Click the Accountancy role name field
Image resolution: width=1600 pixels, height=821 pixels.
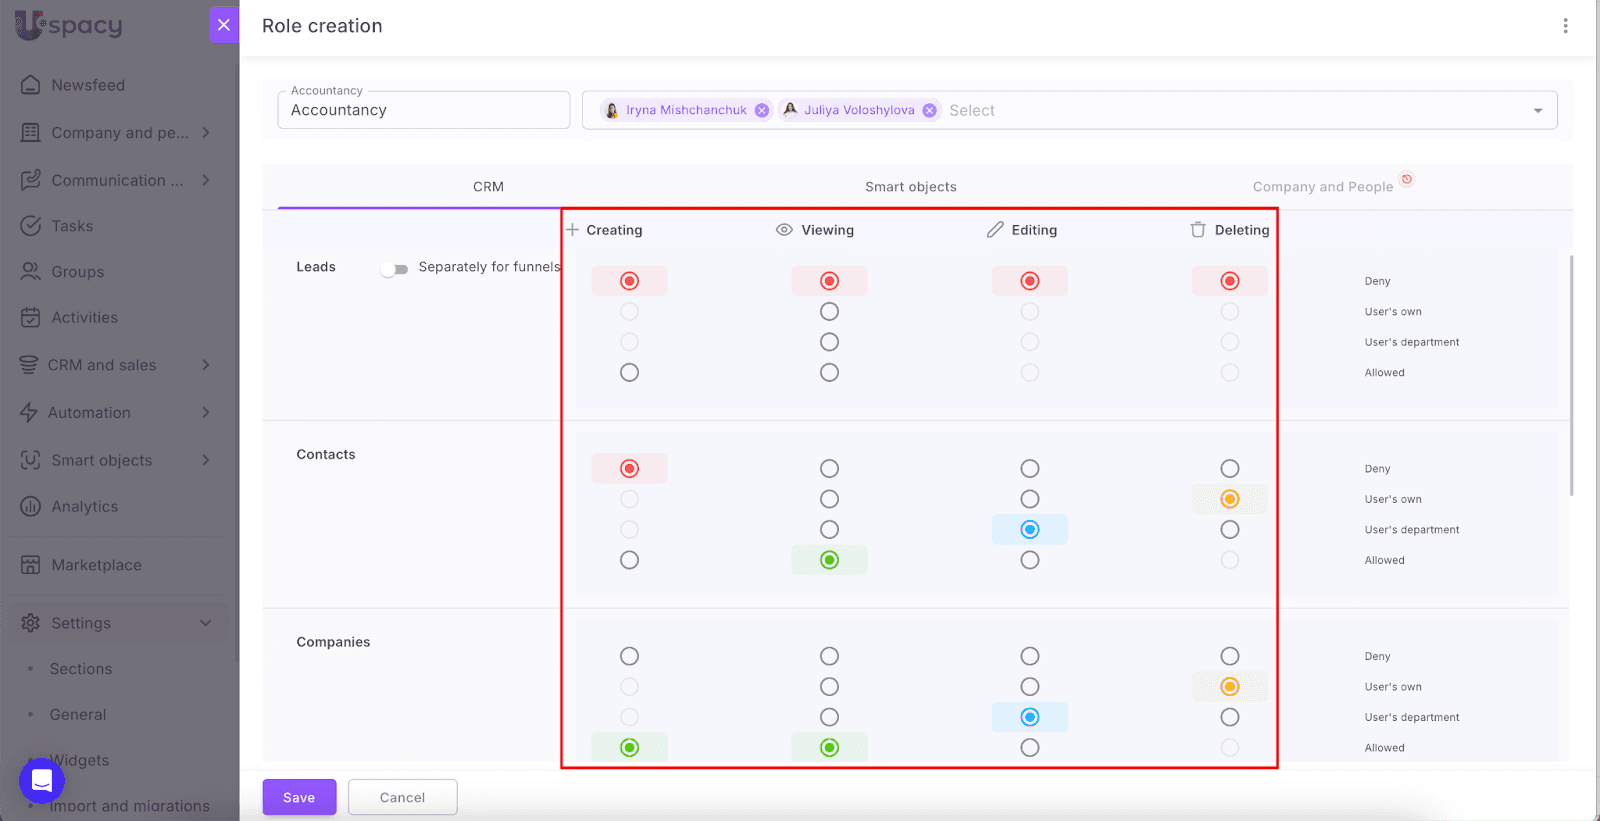[423, 111]
